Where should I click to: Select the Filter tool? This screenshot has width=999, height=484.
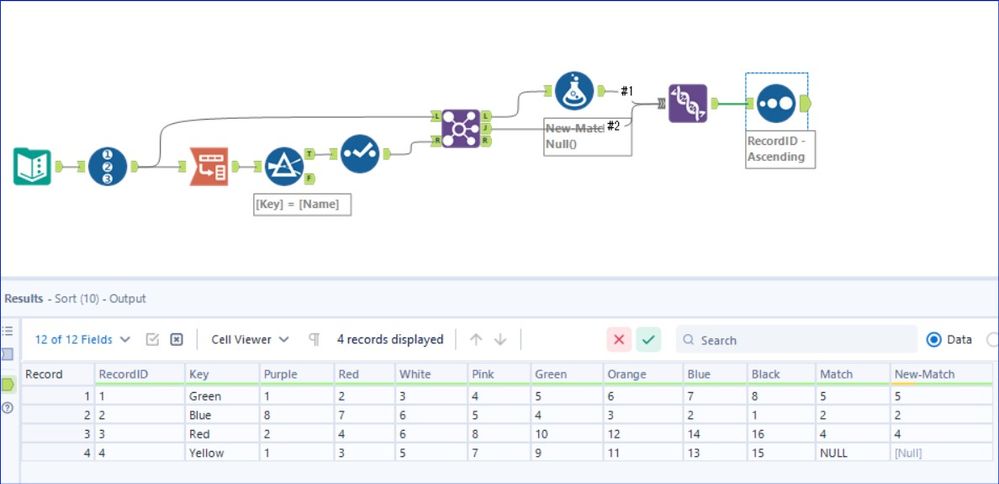284,166
